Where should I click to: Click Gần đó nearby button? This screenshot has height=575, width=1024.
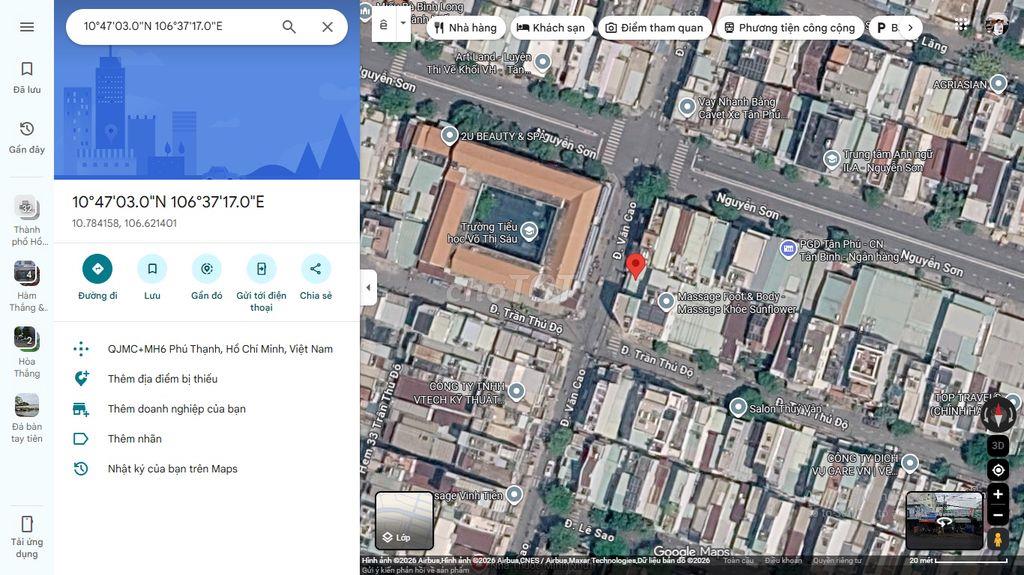tap(206, 278)
